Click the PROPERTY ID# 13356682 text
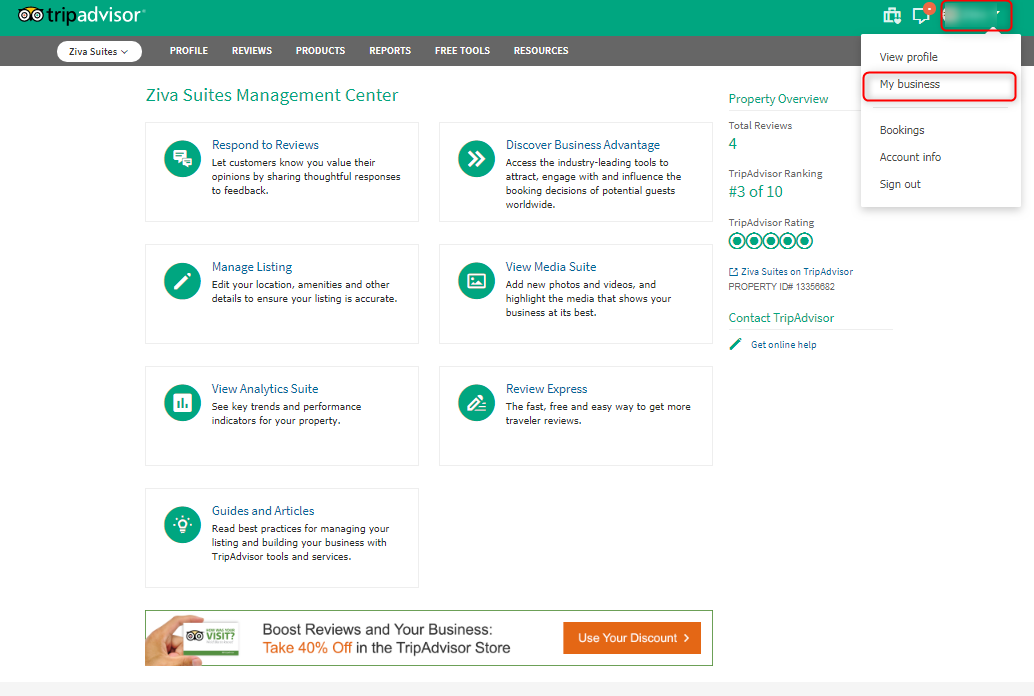Viewport: 1034px width, 696px height. pos(781,287)
